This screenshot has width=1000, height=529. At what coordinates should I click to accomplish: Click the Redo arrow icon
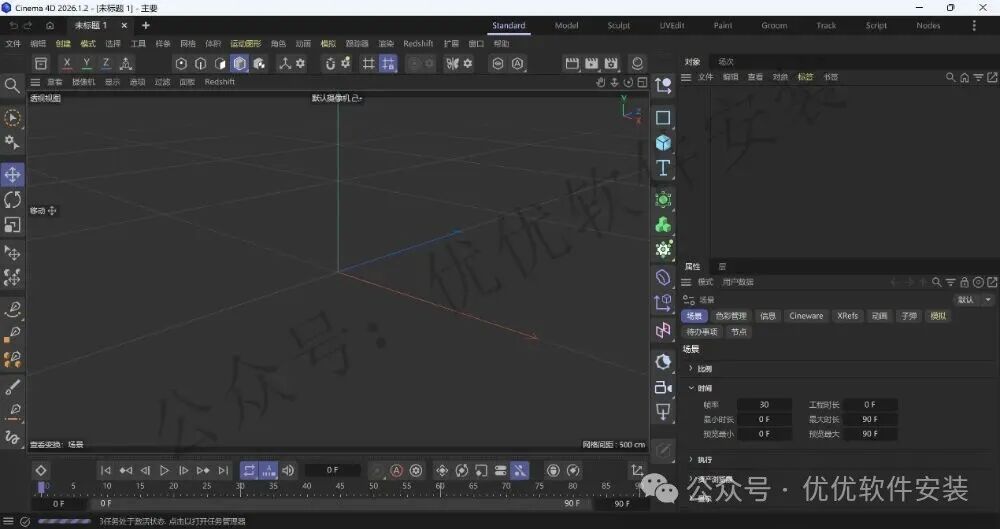point(27,26)
